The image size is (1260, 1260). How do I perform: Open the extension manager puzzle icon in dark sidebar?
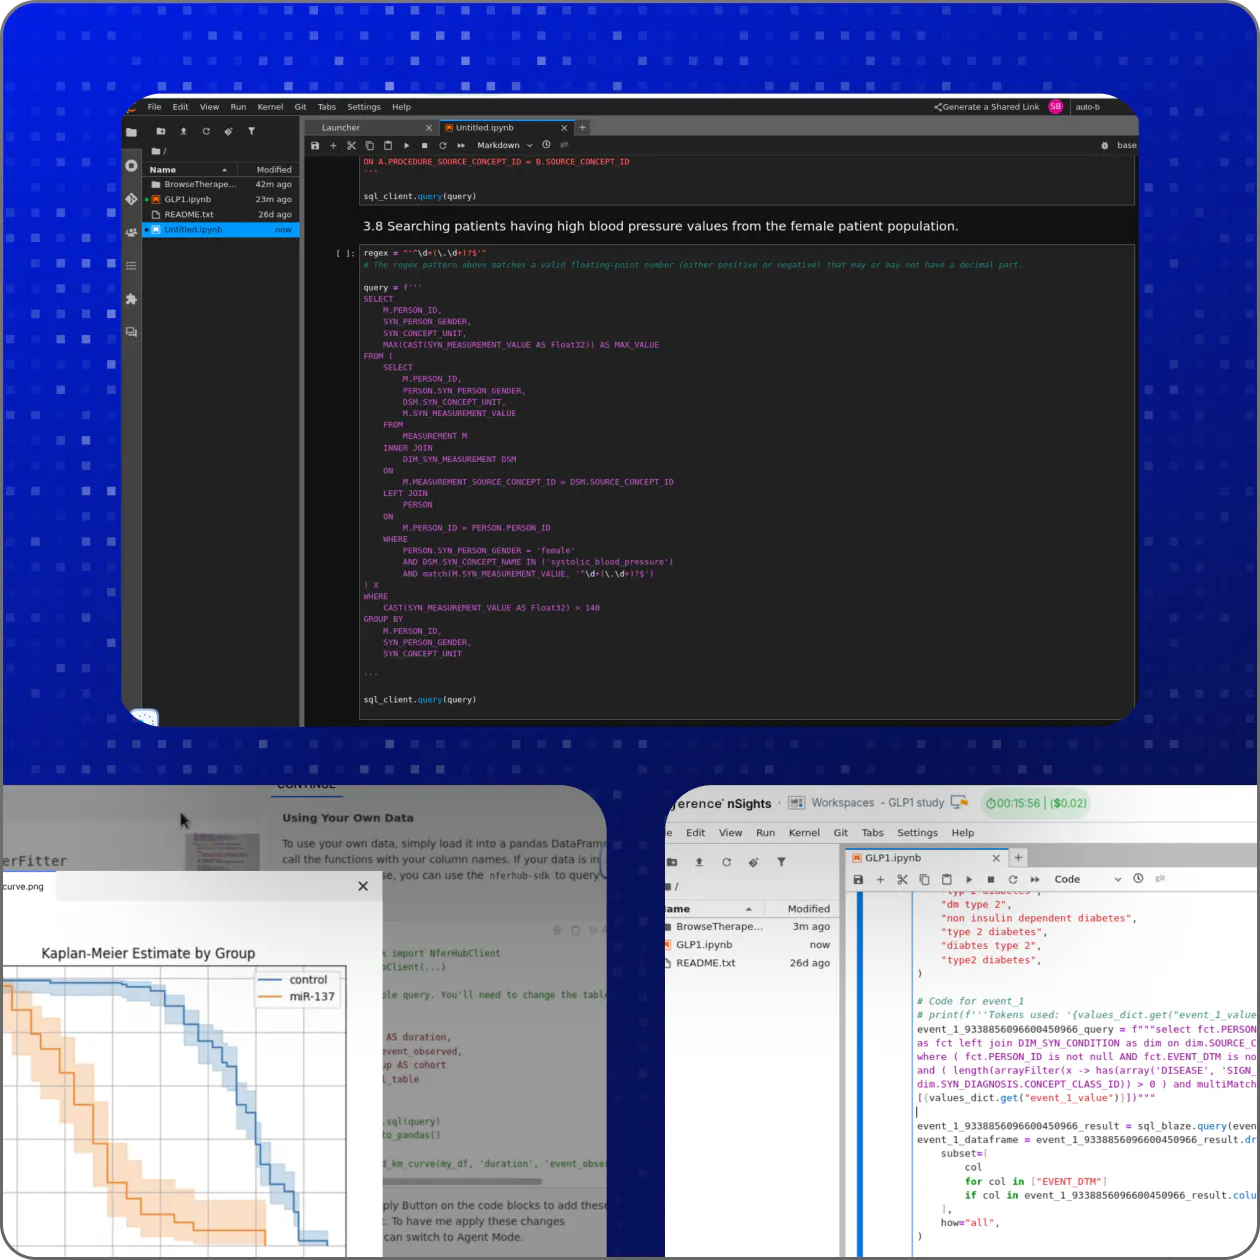tap(131, 299)
